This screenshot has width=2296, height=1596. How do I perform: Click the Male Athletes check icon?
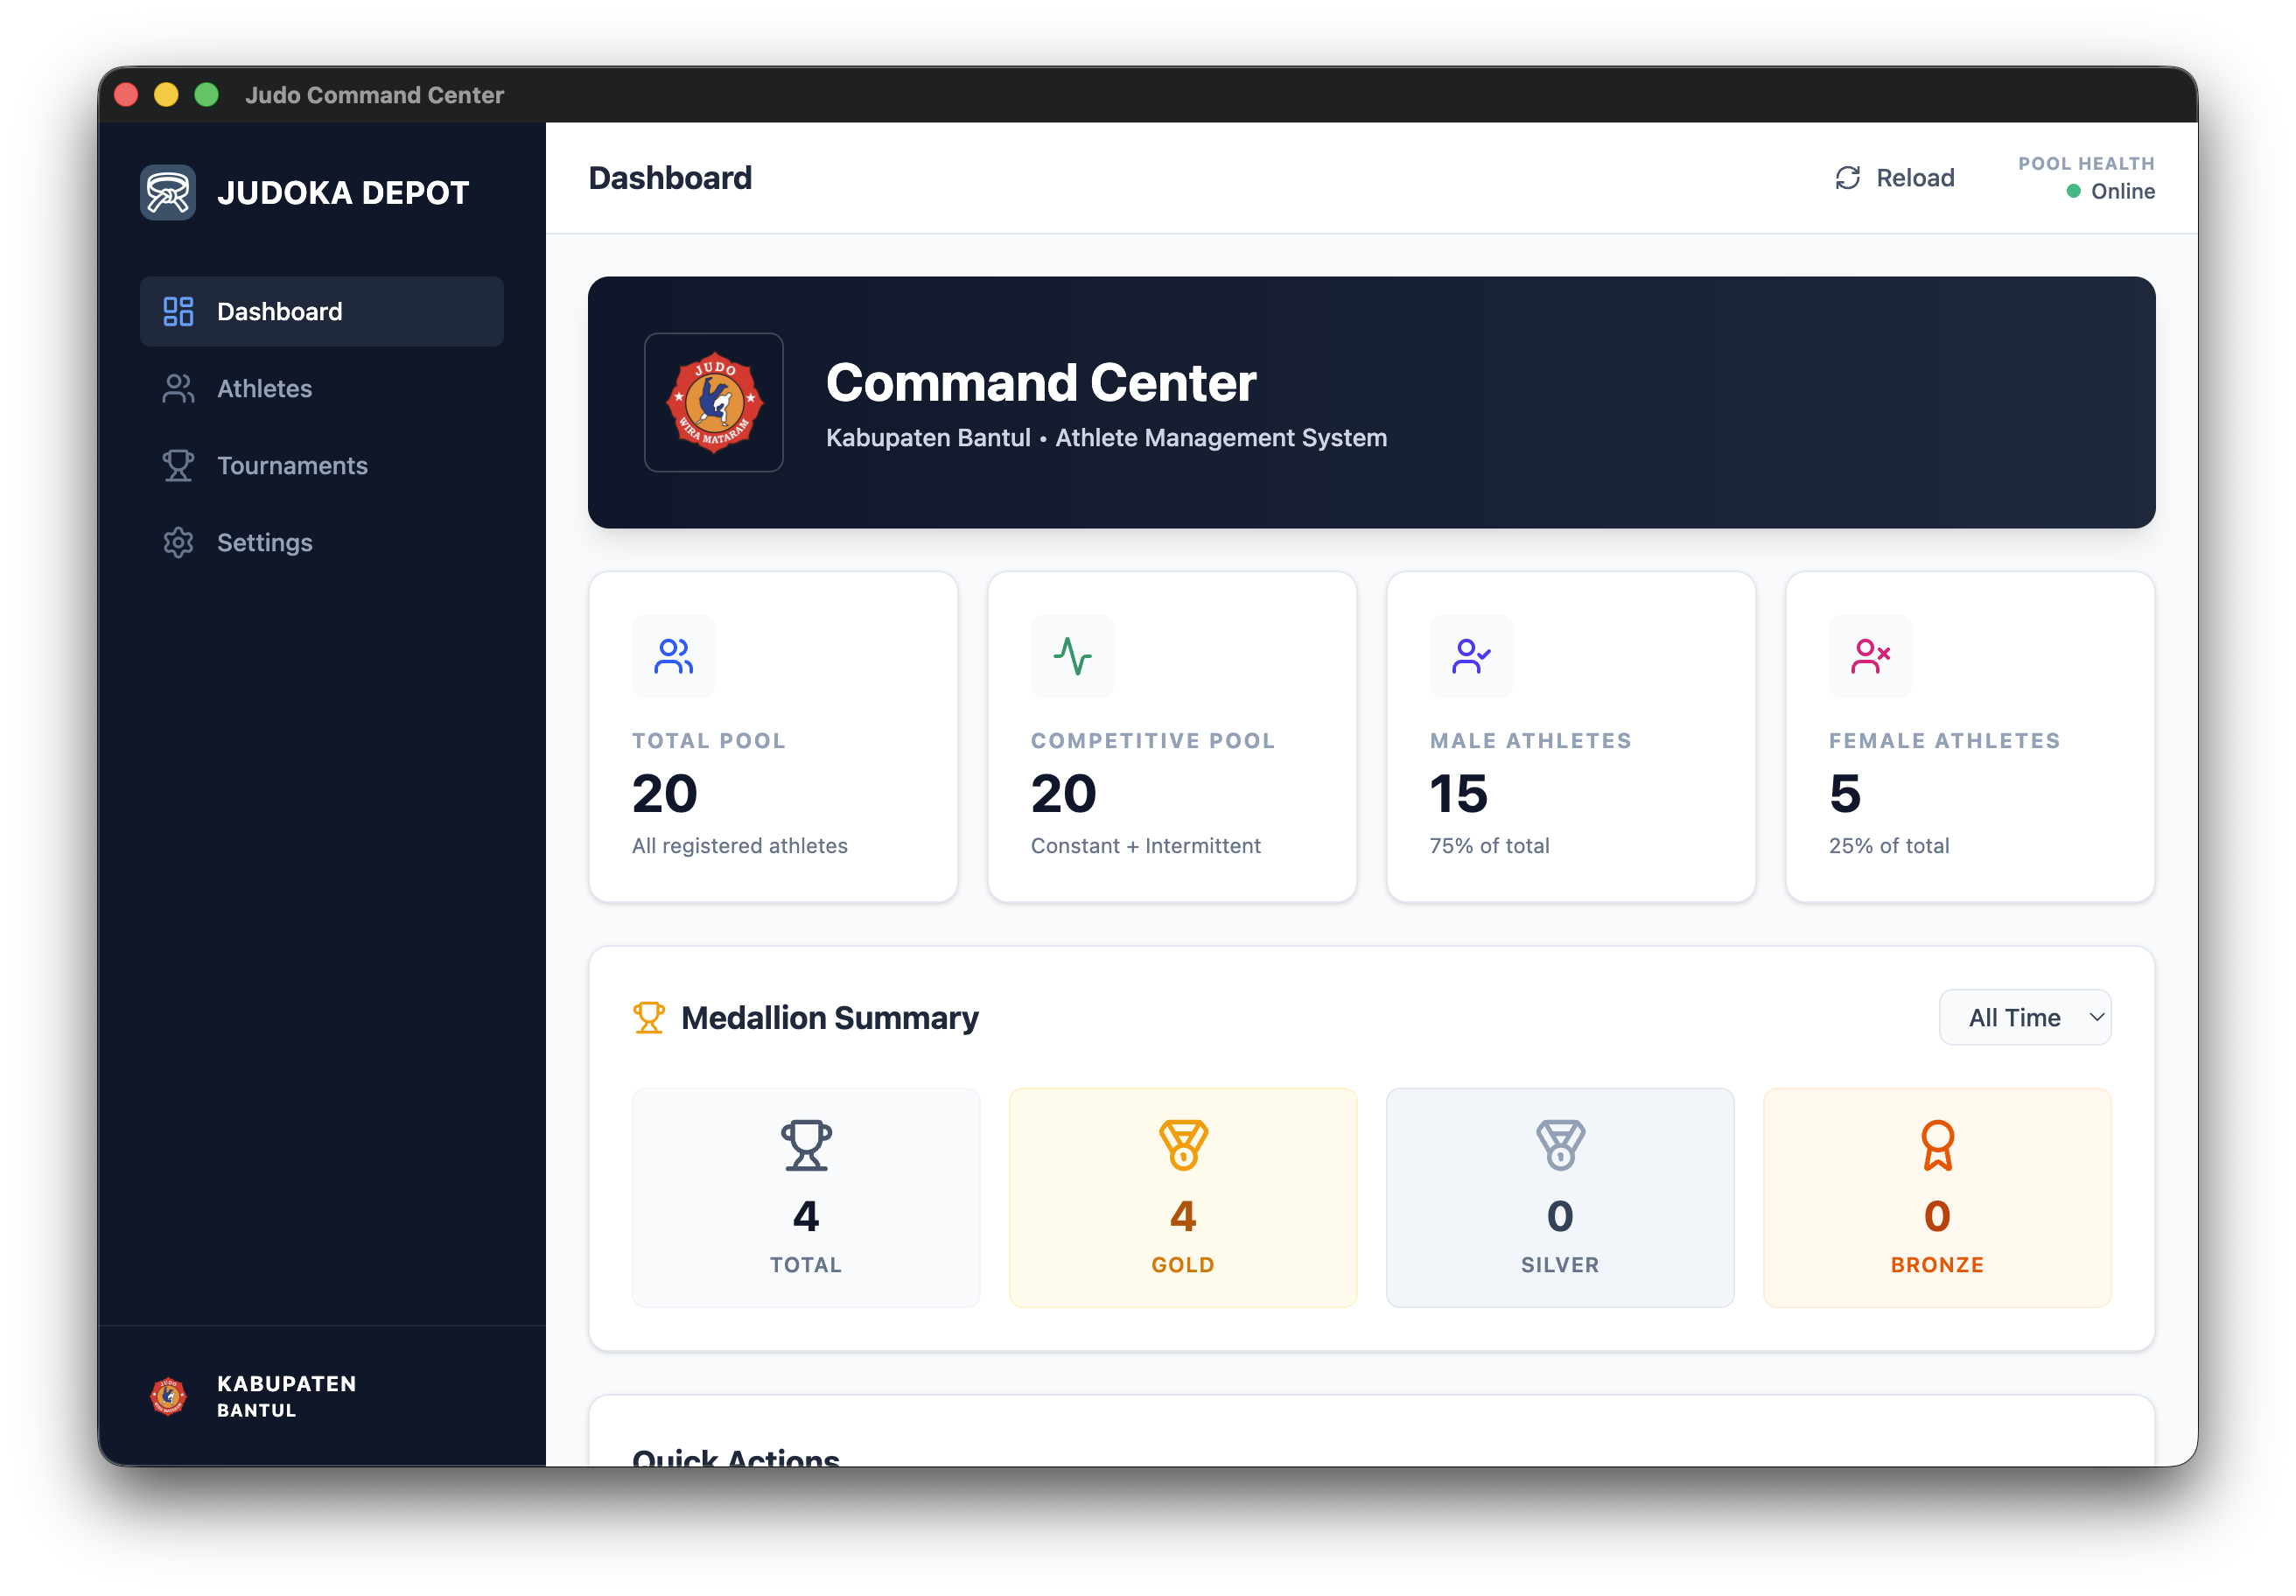[1470, 656]
